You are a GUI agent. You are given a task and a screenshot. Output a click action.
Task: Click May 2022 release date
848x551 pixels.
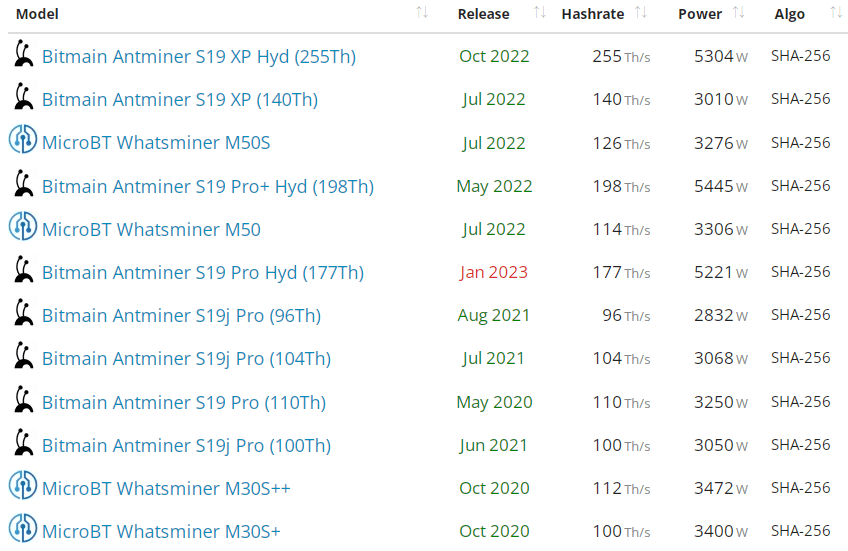494,187
